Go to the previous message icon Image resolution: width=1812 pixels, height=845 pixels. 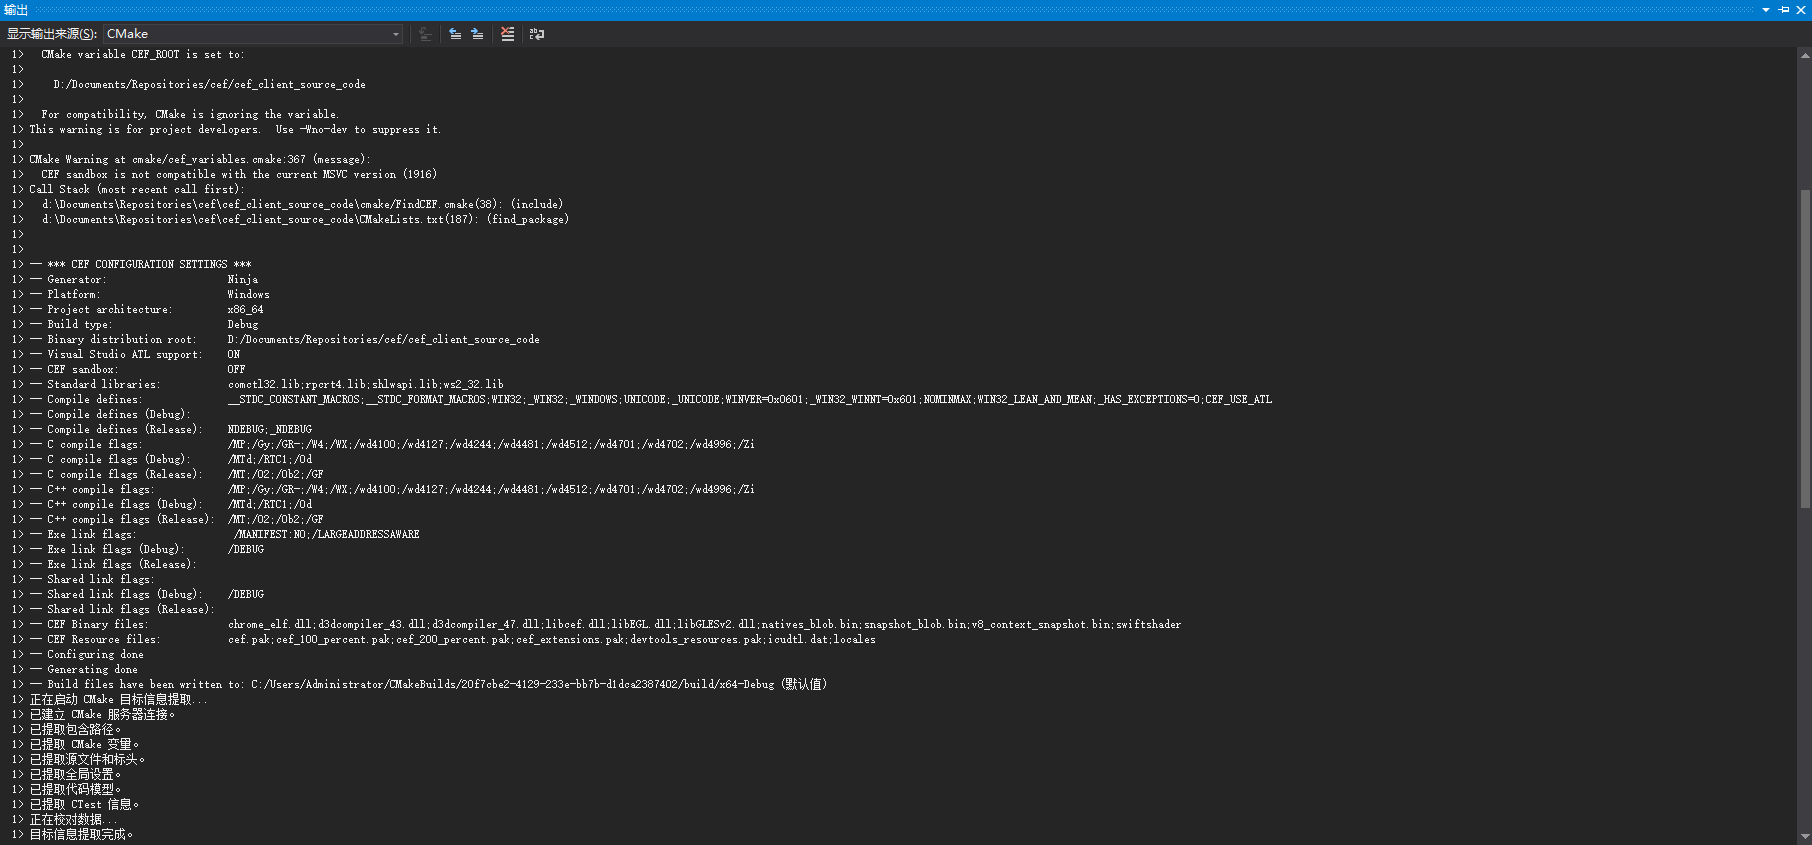(455, 34)
